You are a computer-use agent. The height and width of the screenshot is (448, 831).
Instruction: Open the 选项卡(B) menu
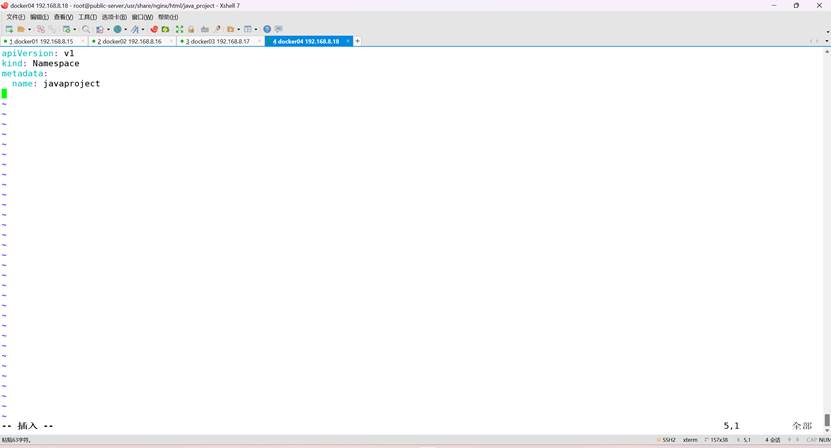point(114,17)
